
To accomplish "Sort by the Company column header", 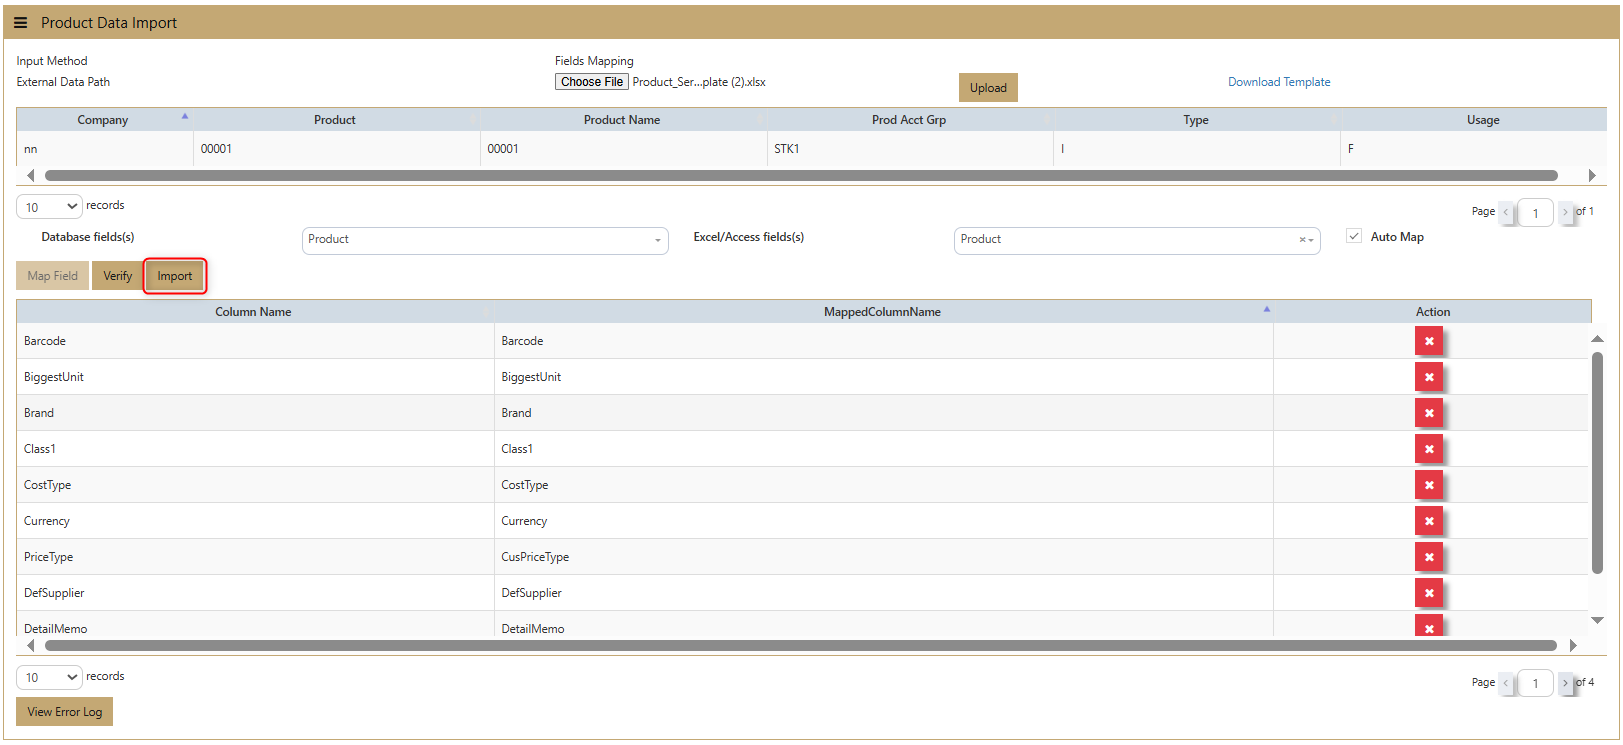I will (x=103, y=120).
